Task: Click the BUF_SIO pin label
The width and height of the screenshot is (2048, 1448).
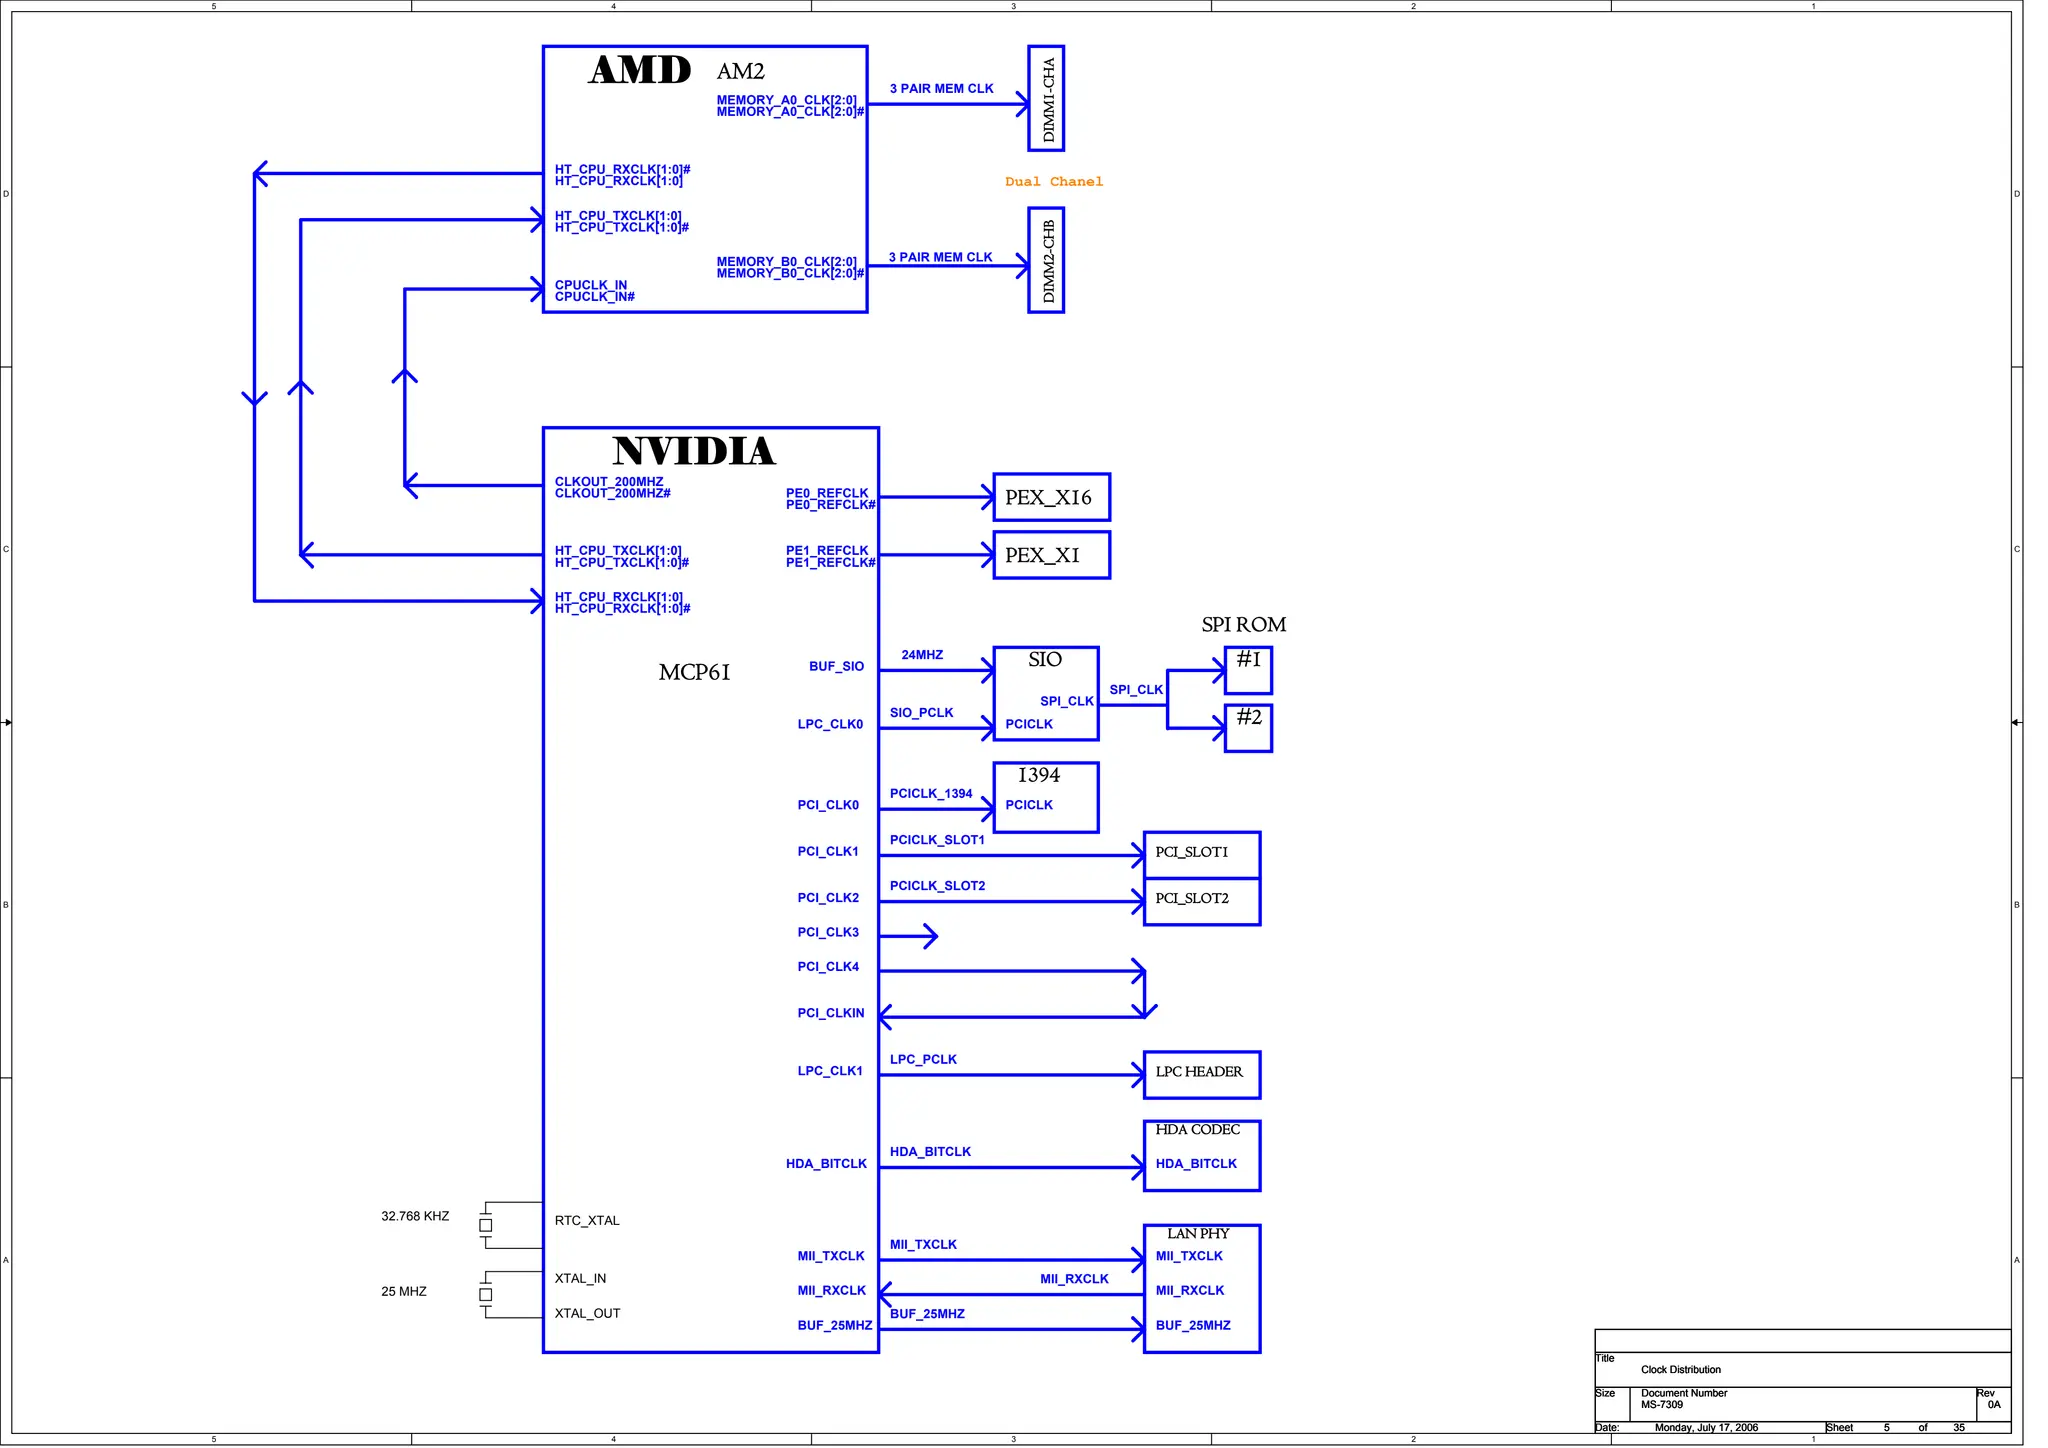Action: click(836, 666)
